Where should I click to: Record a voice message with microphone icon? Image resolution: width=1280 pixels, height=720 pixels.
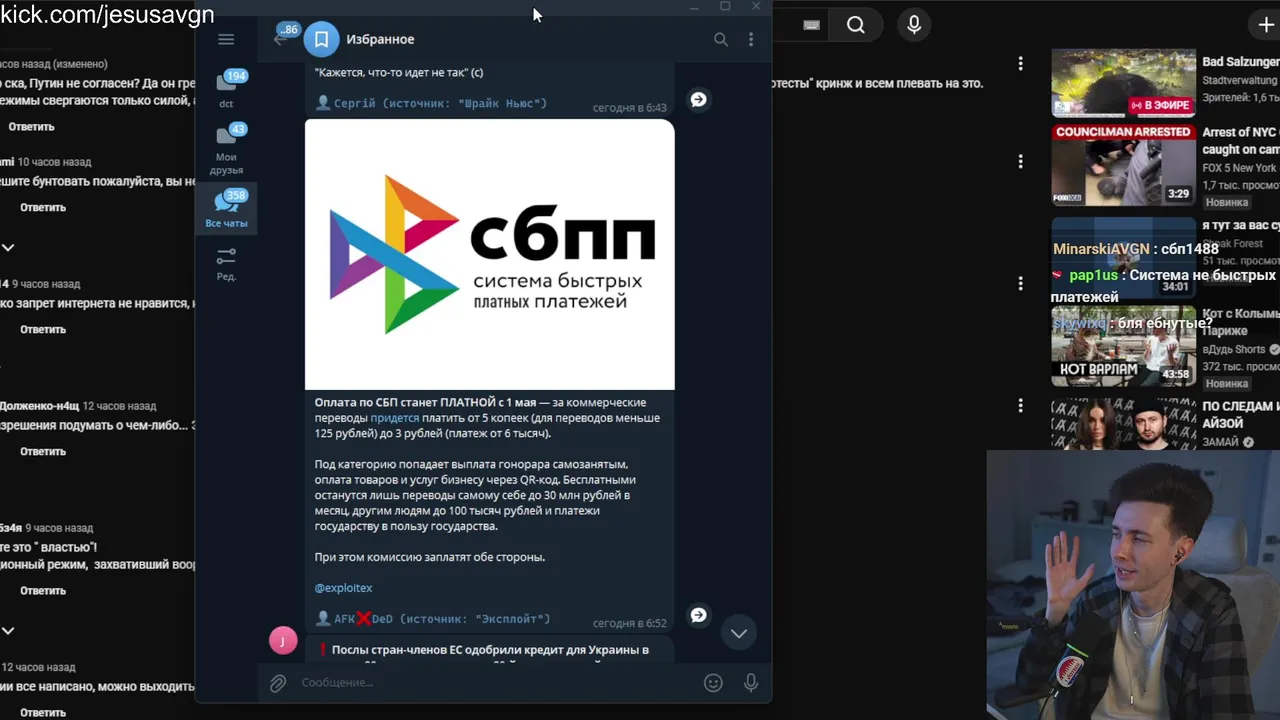751,683
